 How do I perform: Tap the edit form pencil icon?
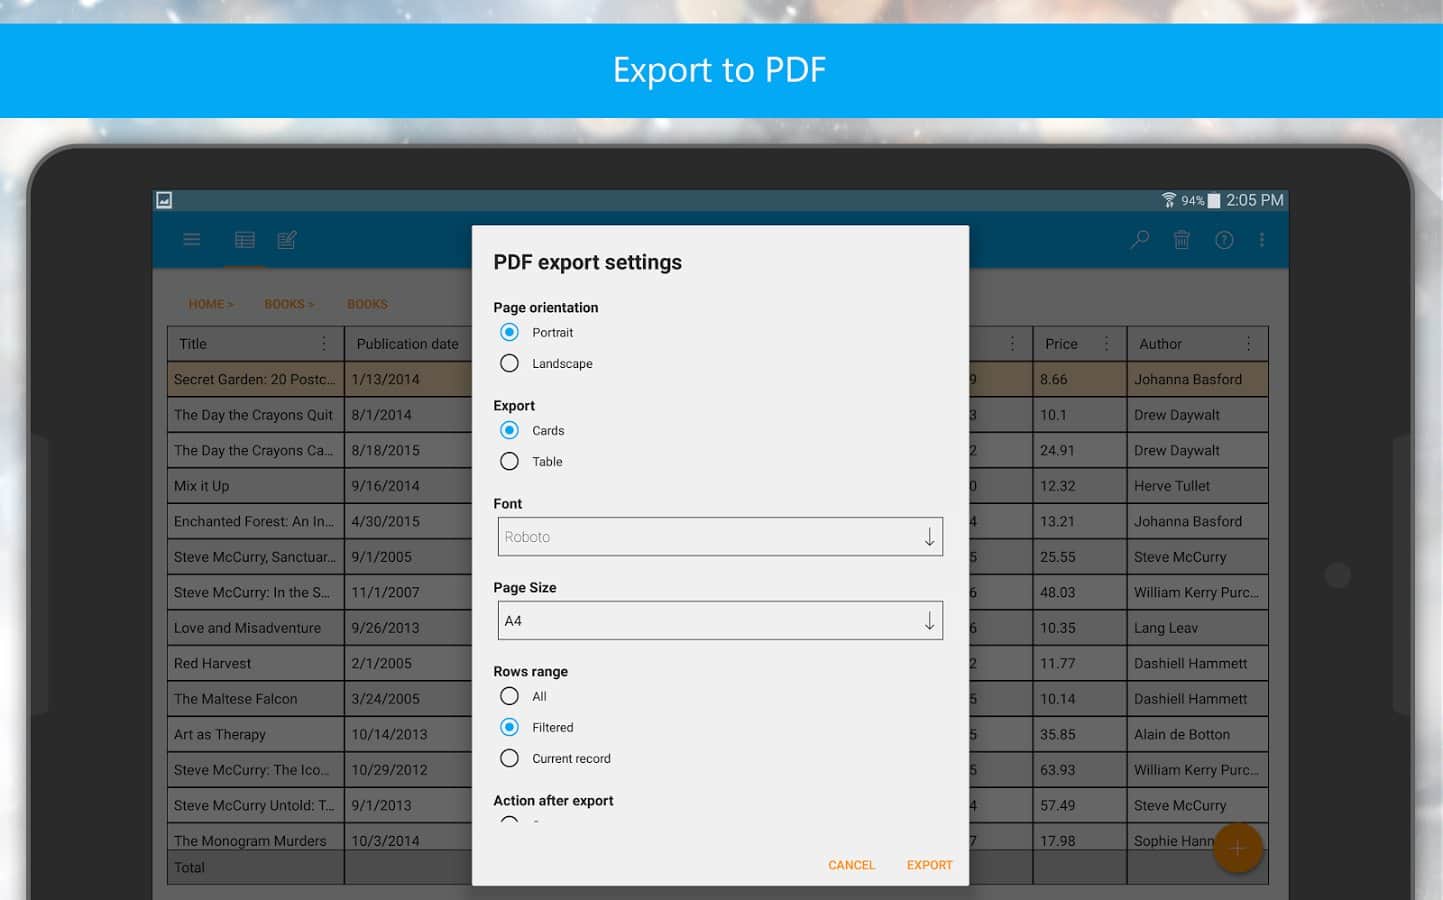pos(287,240)
